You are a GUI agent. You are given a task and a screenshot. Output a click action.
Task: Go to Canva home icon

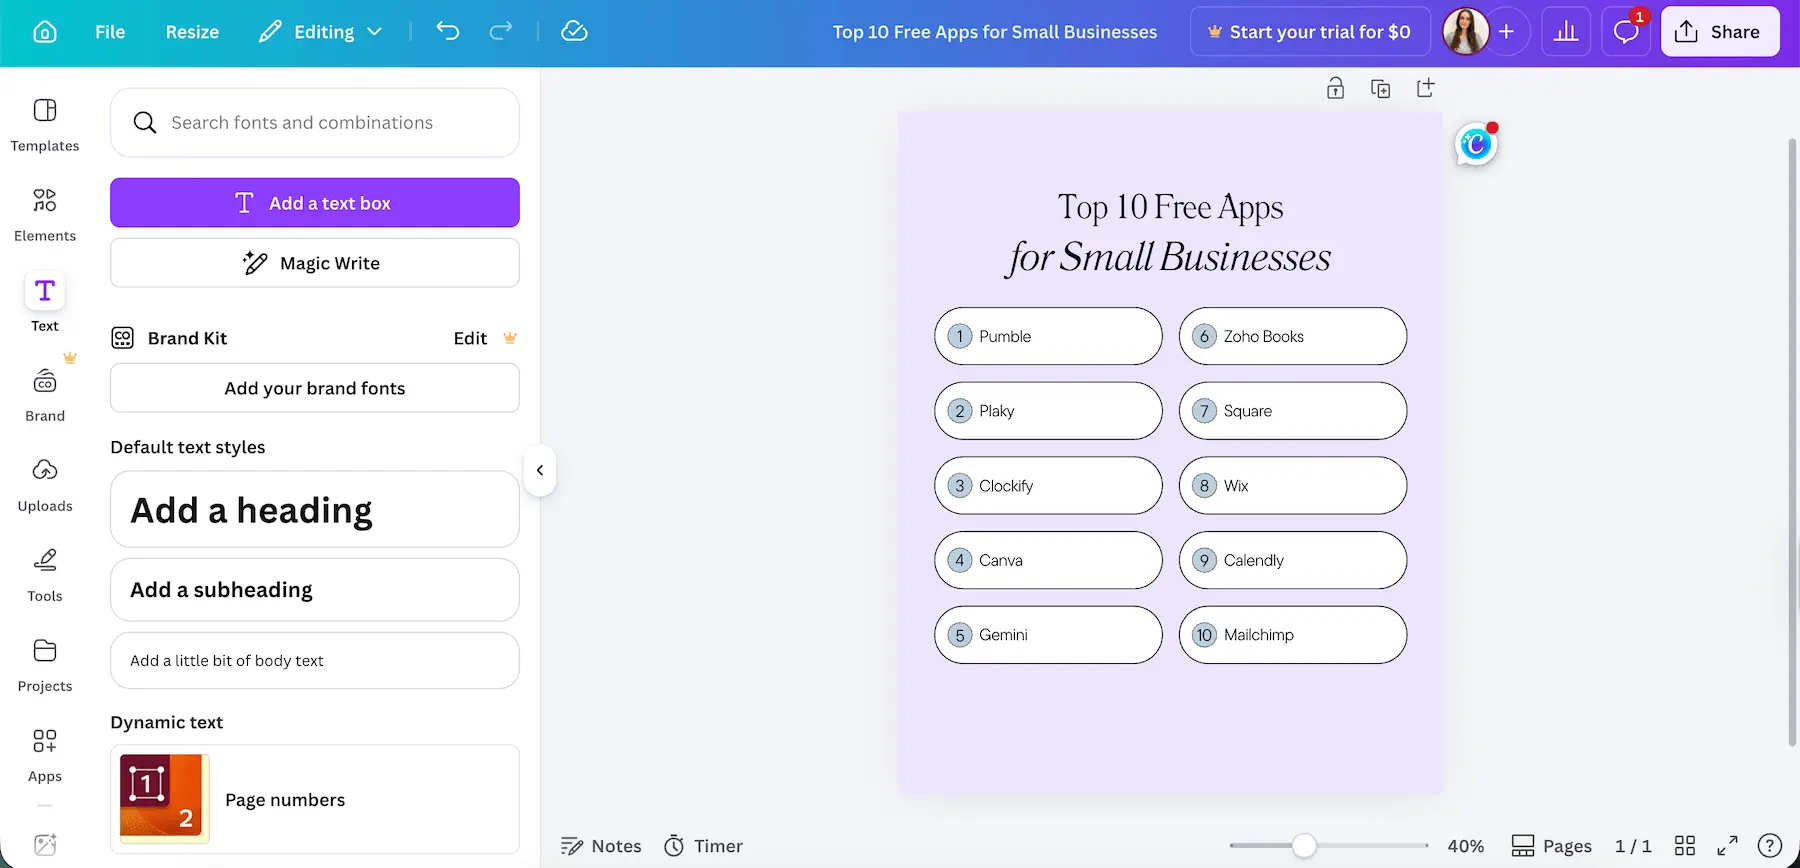(x=45, y=32)
